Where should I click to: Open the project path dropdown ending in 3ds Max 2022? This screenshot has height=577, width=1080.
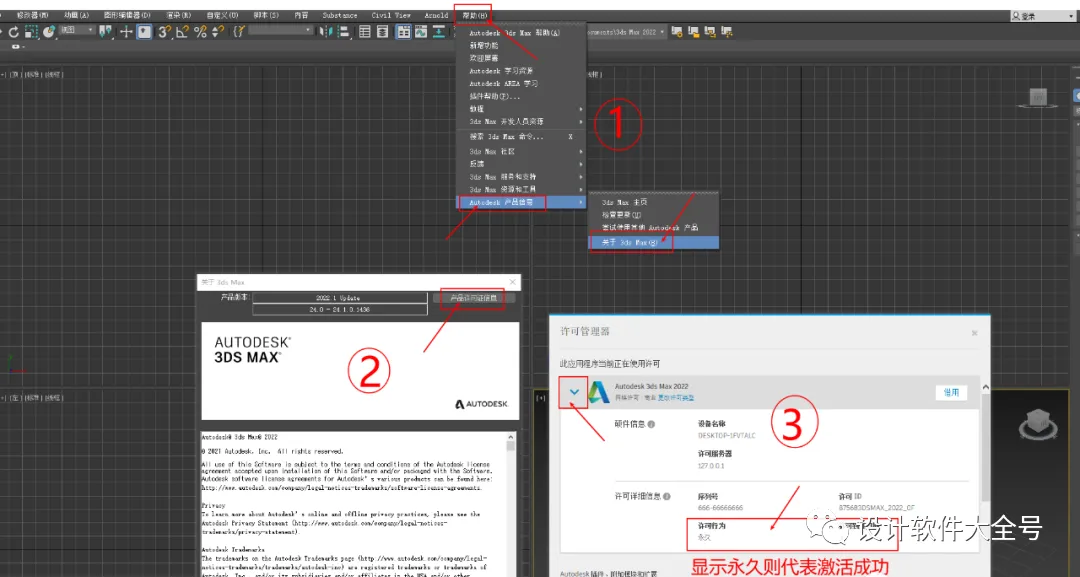[x=625, y=32]
